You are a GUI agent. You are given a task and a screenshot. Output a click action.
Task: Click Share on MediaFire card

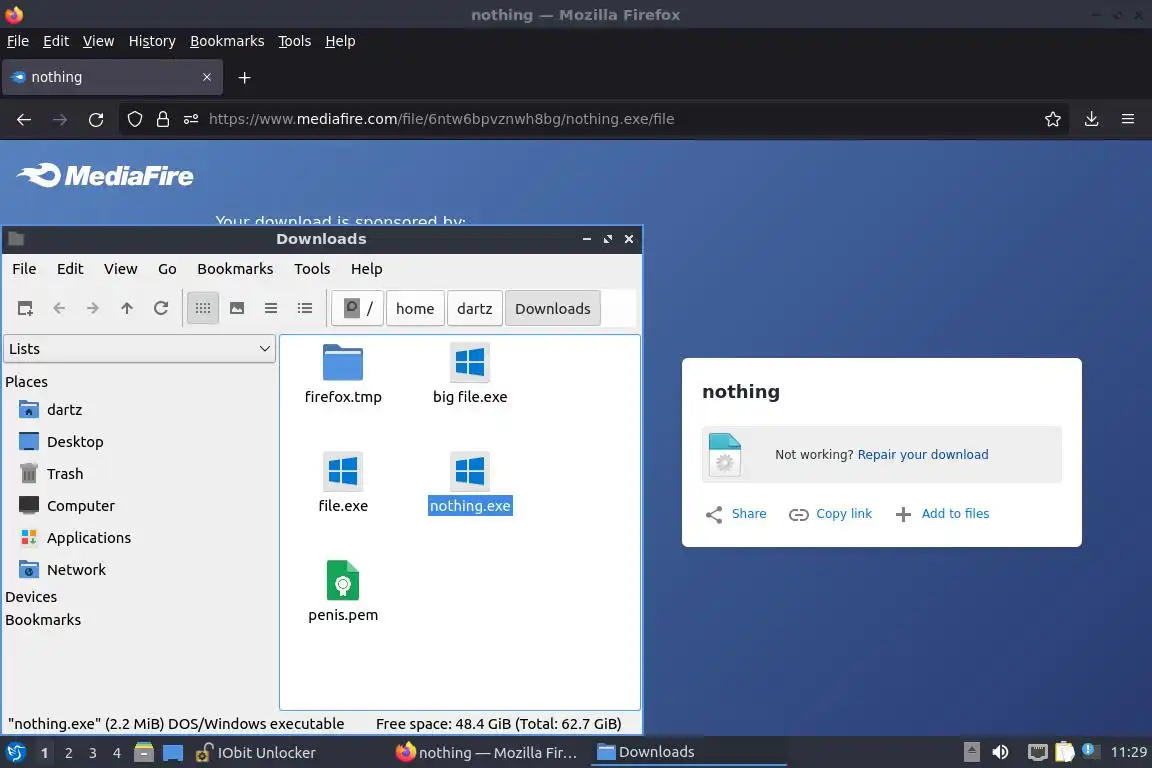coord(735,514)
